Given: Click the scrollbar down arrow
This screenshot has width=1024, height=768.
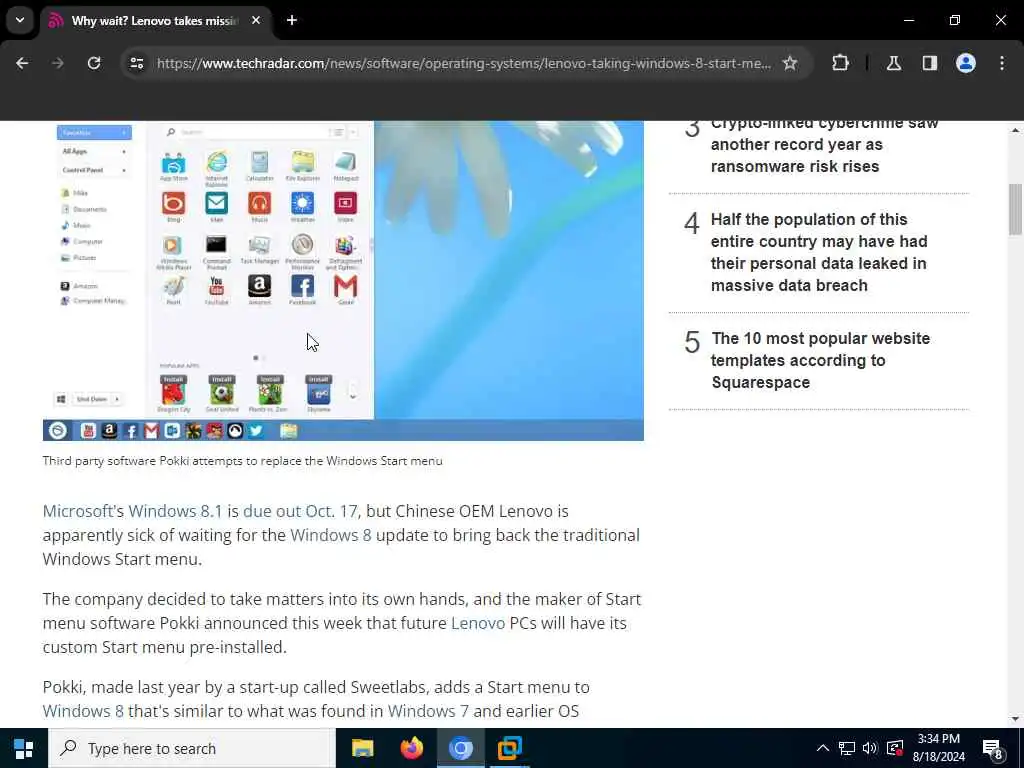Looking at the screenshot, I should [x=1015, y=719].
